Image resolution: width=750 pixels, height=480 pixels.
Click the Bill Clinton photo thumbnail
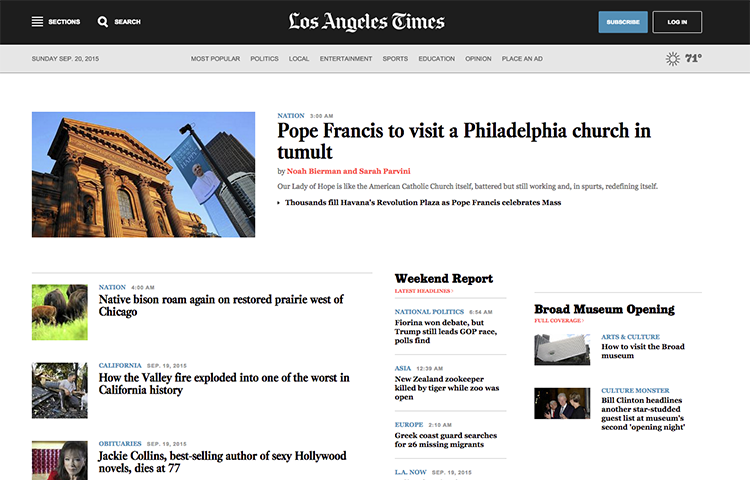tap(562, 404)
